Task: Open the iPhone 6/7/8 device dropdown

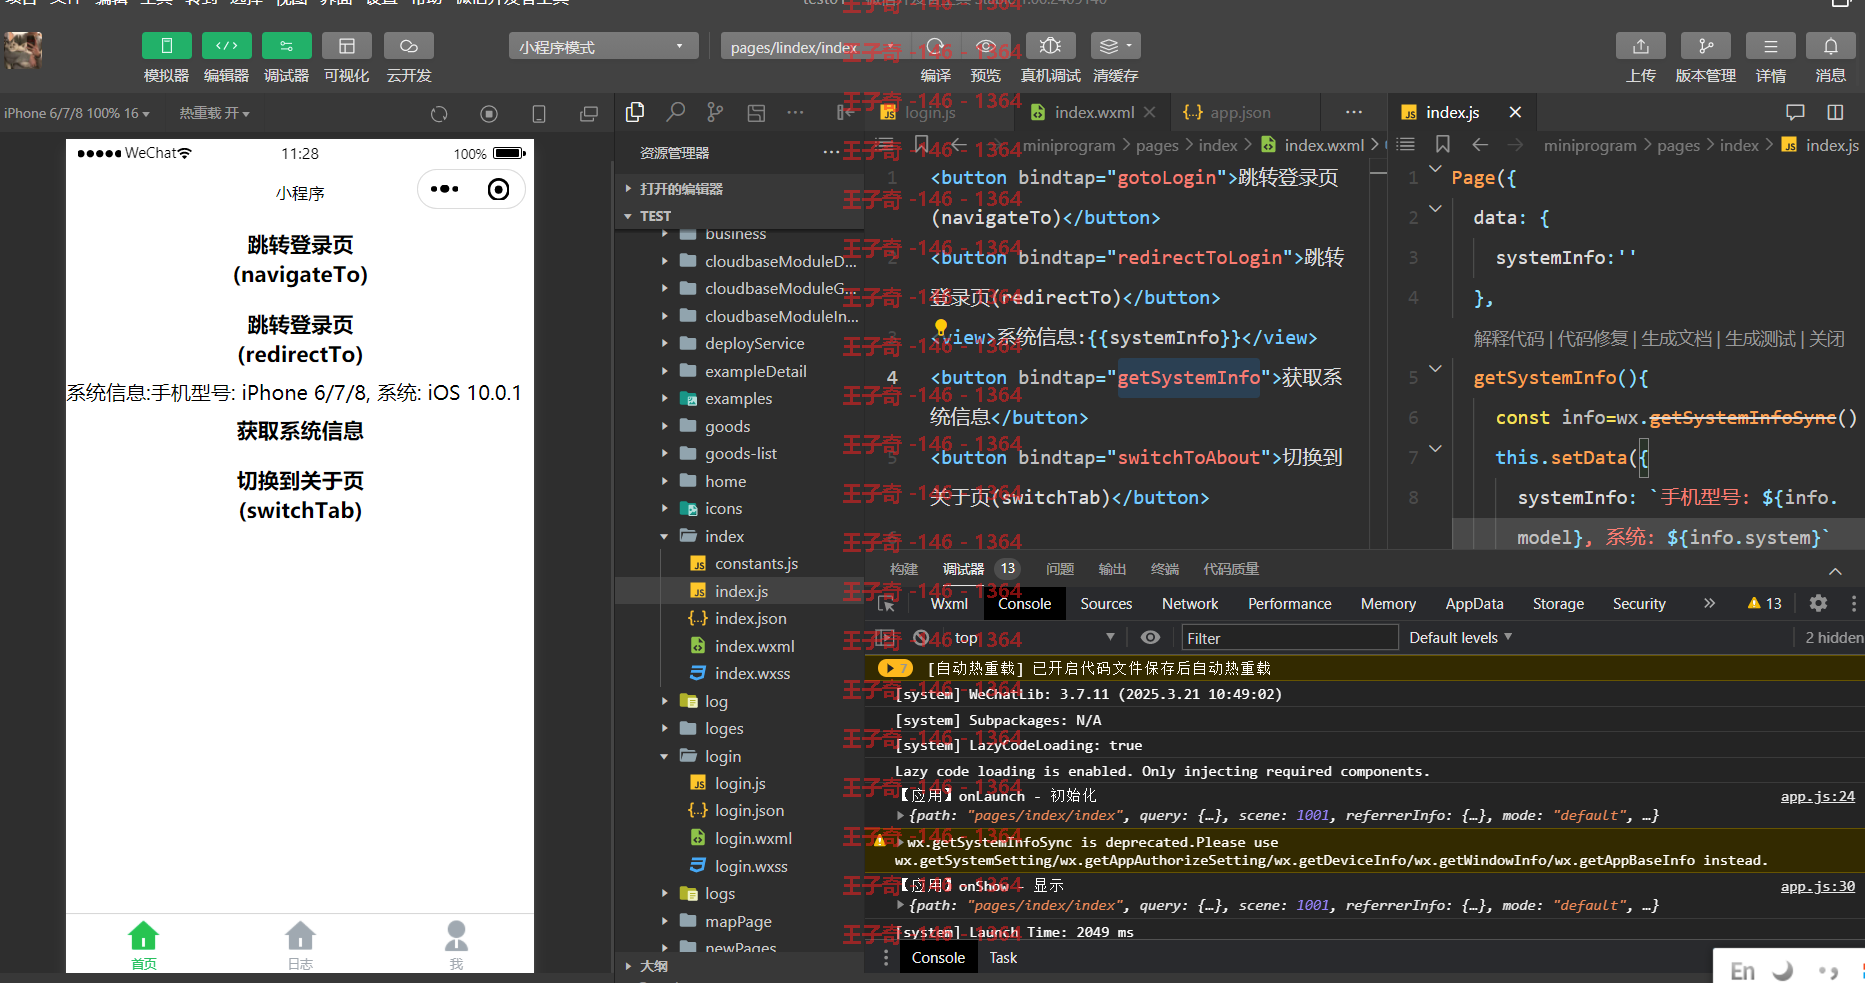Action: (77, 113)
